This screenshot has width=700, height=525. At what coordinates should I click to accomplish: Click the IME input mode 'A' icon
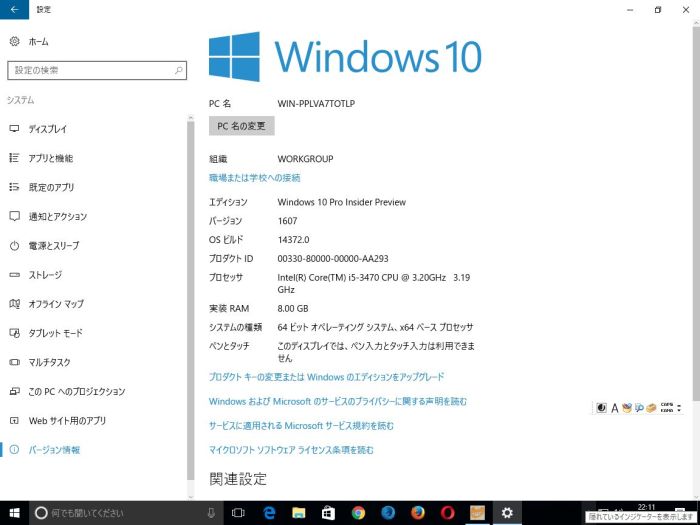tap(614, 408)
